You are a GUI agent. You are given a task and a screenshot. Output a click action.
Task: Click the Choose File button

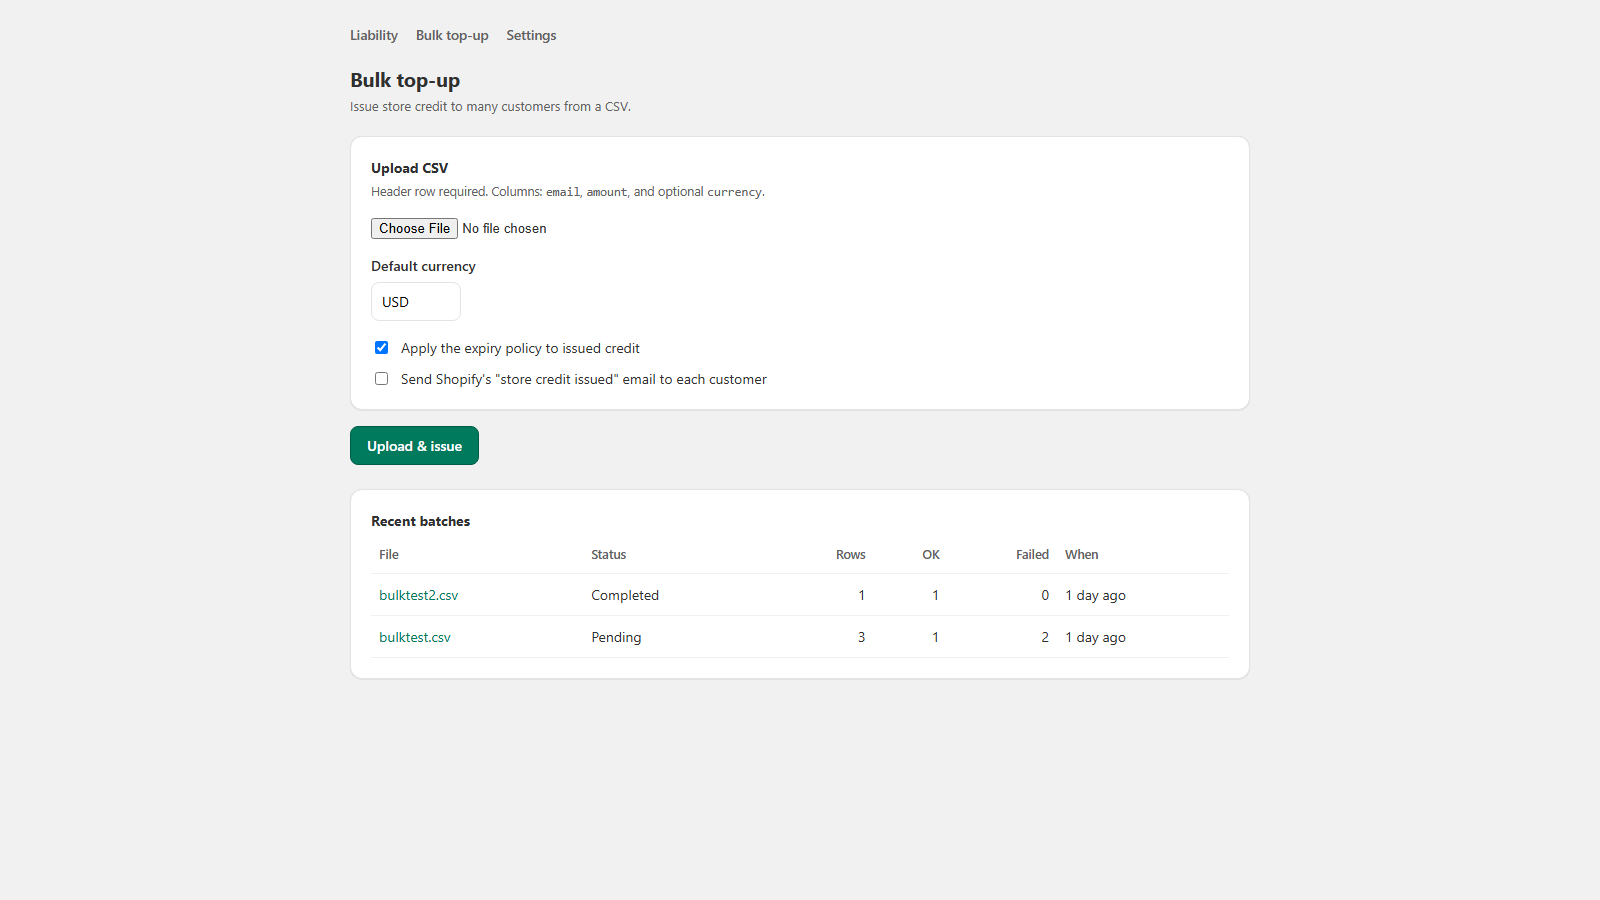pos(414,228)
